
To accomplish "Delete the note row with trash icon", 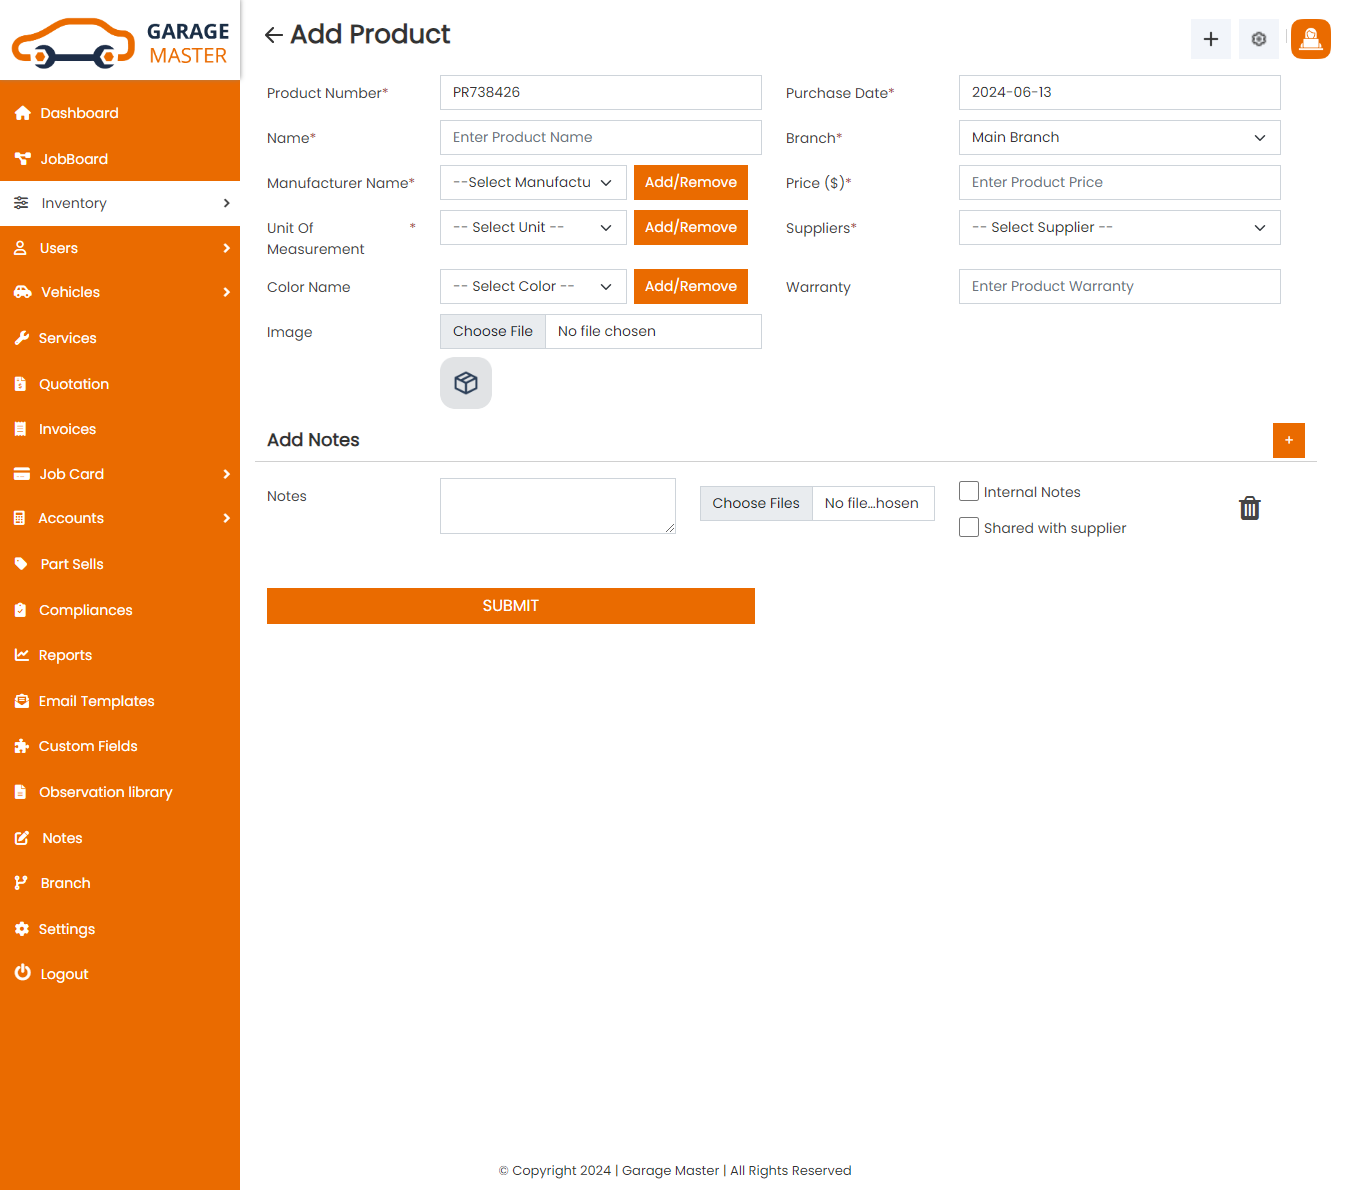I will point(1249,509).
